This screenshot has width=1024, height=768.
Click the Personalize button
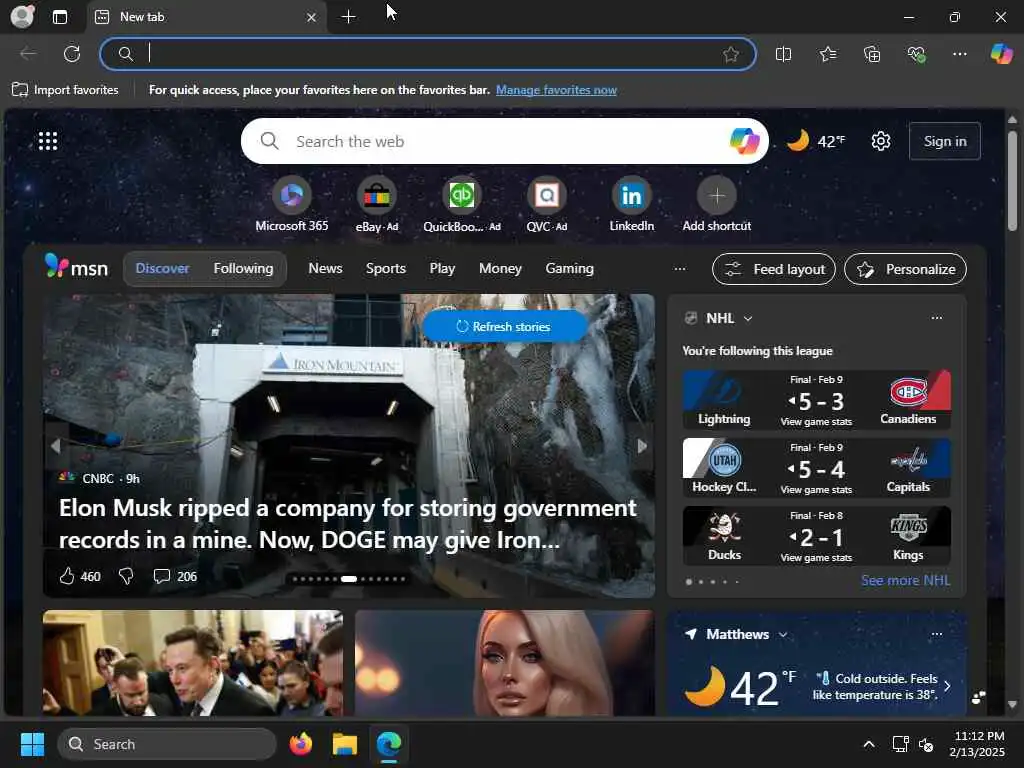905,269
